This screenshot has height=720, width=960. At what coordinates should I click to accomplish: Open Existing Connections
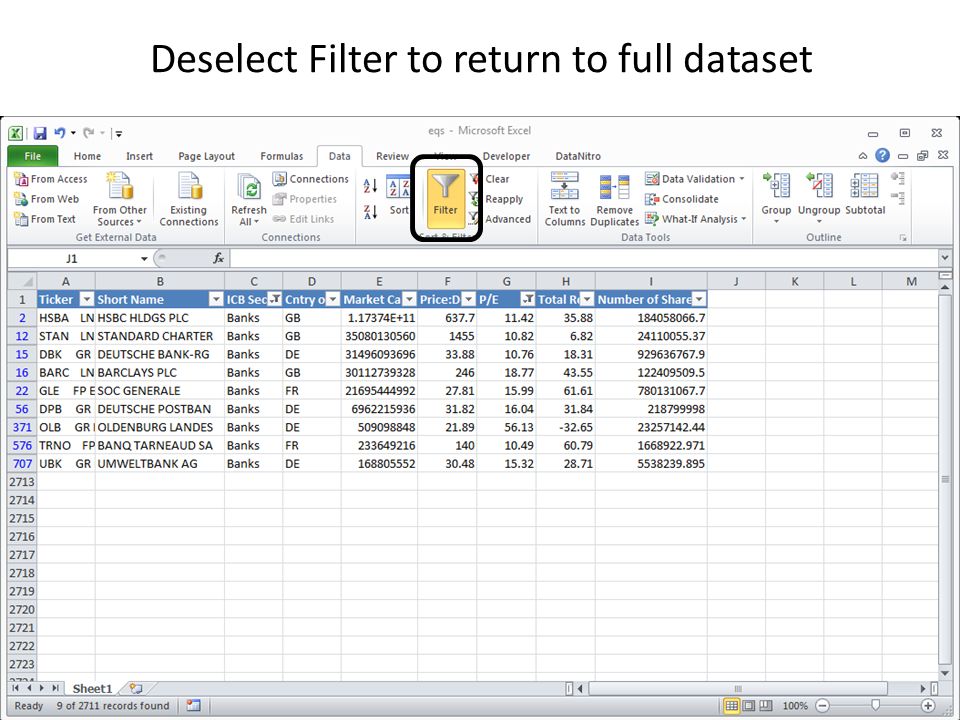pyautogui.click(x=189, y=199)
